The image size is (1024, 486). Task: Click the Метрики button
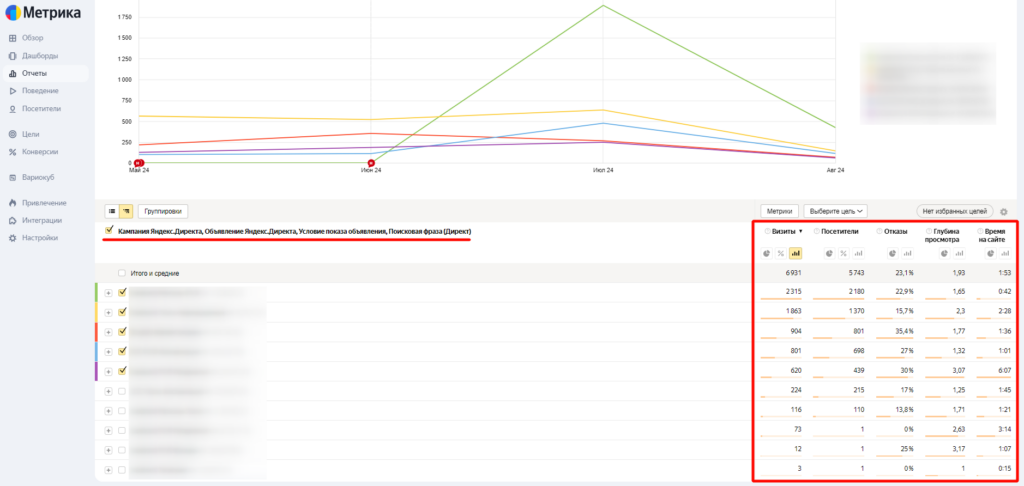tap(780, 211)
